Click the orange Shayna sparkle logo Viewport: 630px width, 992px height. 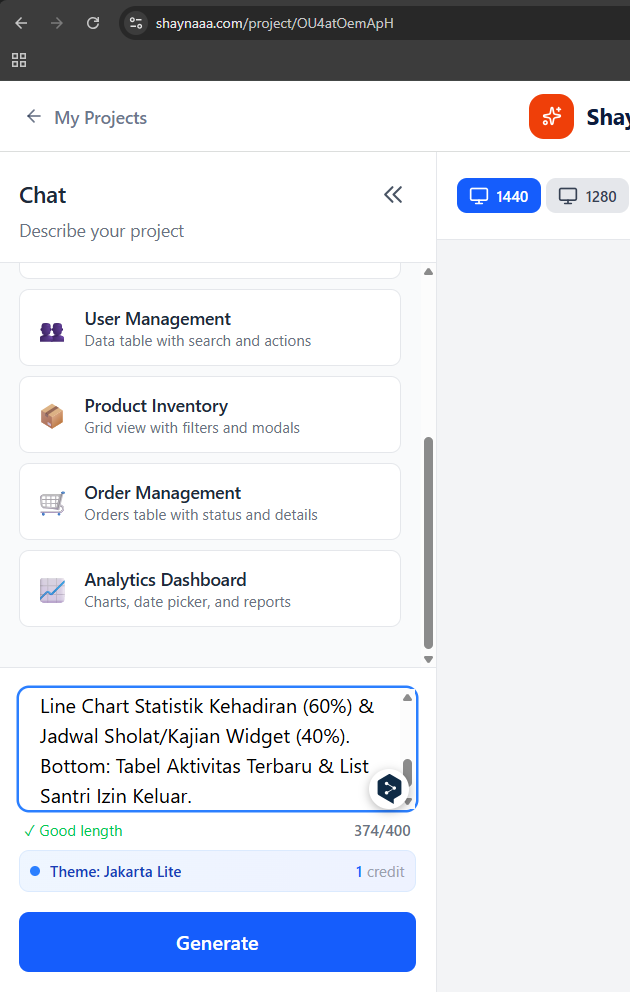coord(551,117)
